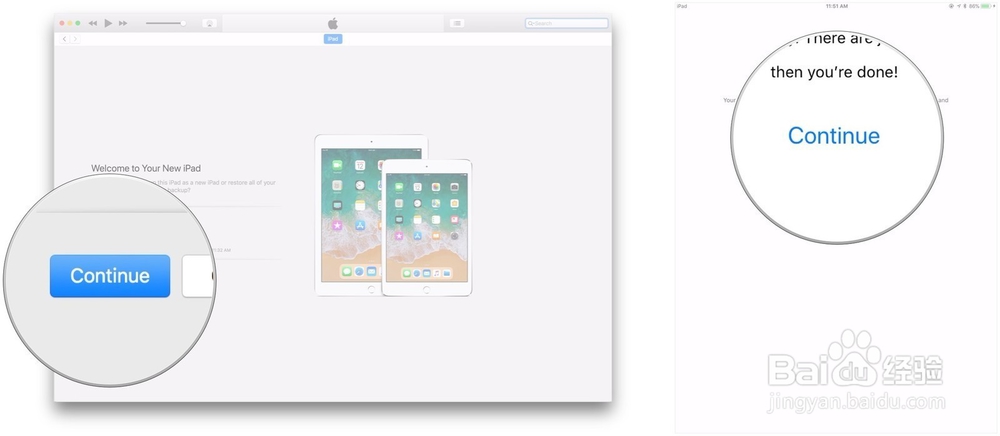Click the orientation lock icon on iPad
The image size is (1000, 436).
click(952, 6)
